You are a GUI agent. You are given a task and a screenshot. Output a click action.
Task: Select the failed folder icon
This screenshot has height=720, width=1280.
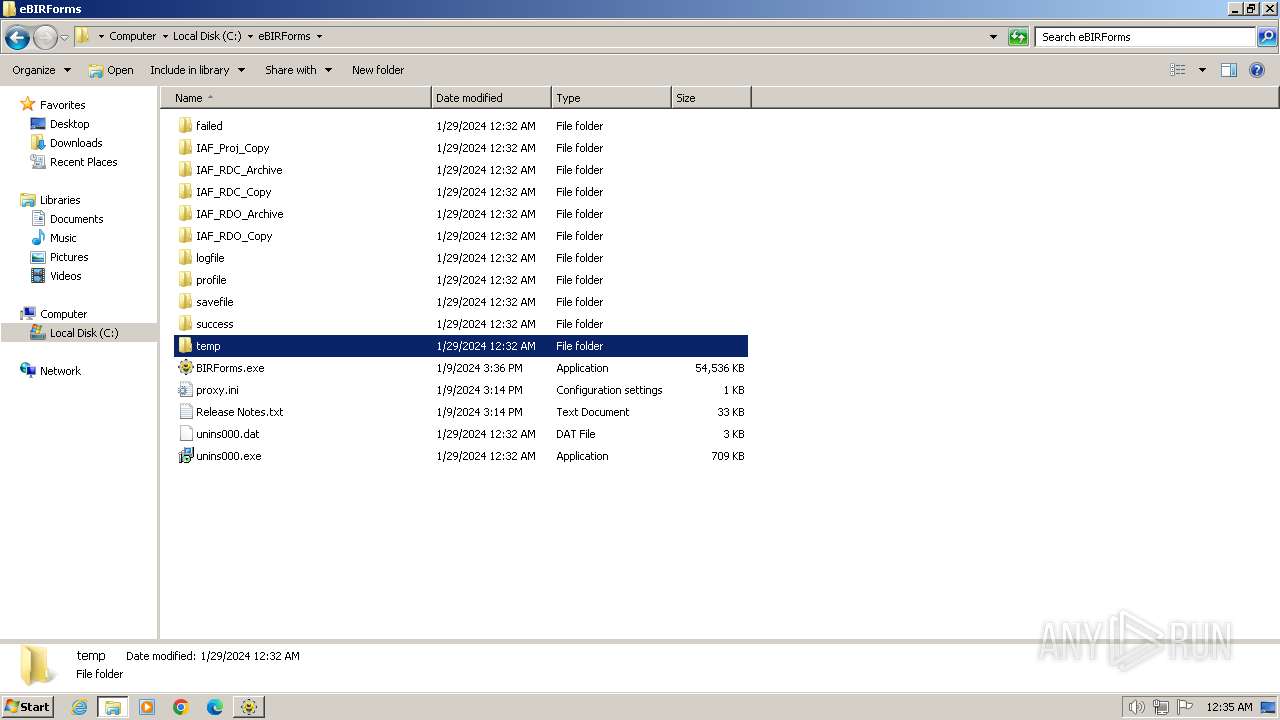pyautogui.click(x=185, y=126)
